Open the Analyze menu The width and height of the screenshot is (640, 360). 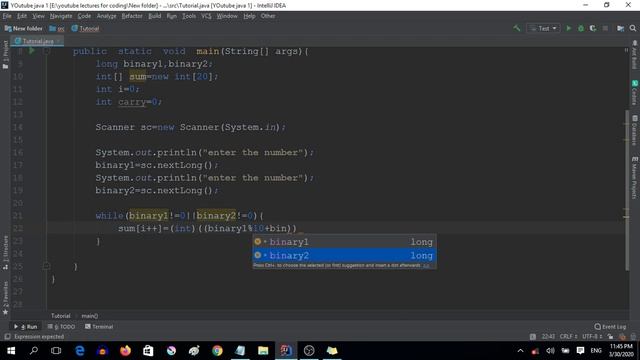107,16
